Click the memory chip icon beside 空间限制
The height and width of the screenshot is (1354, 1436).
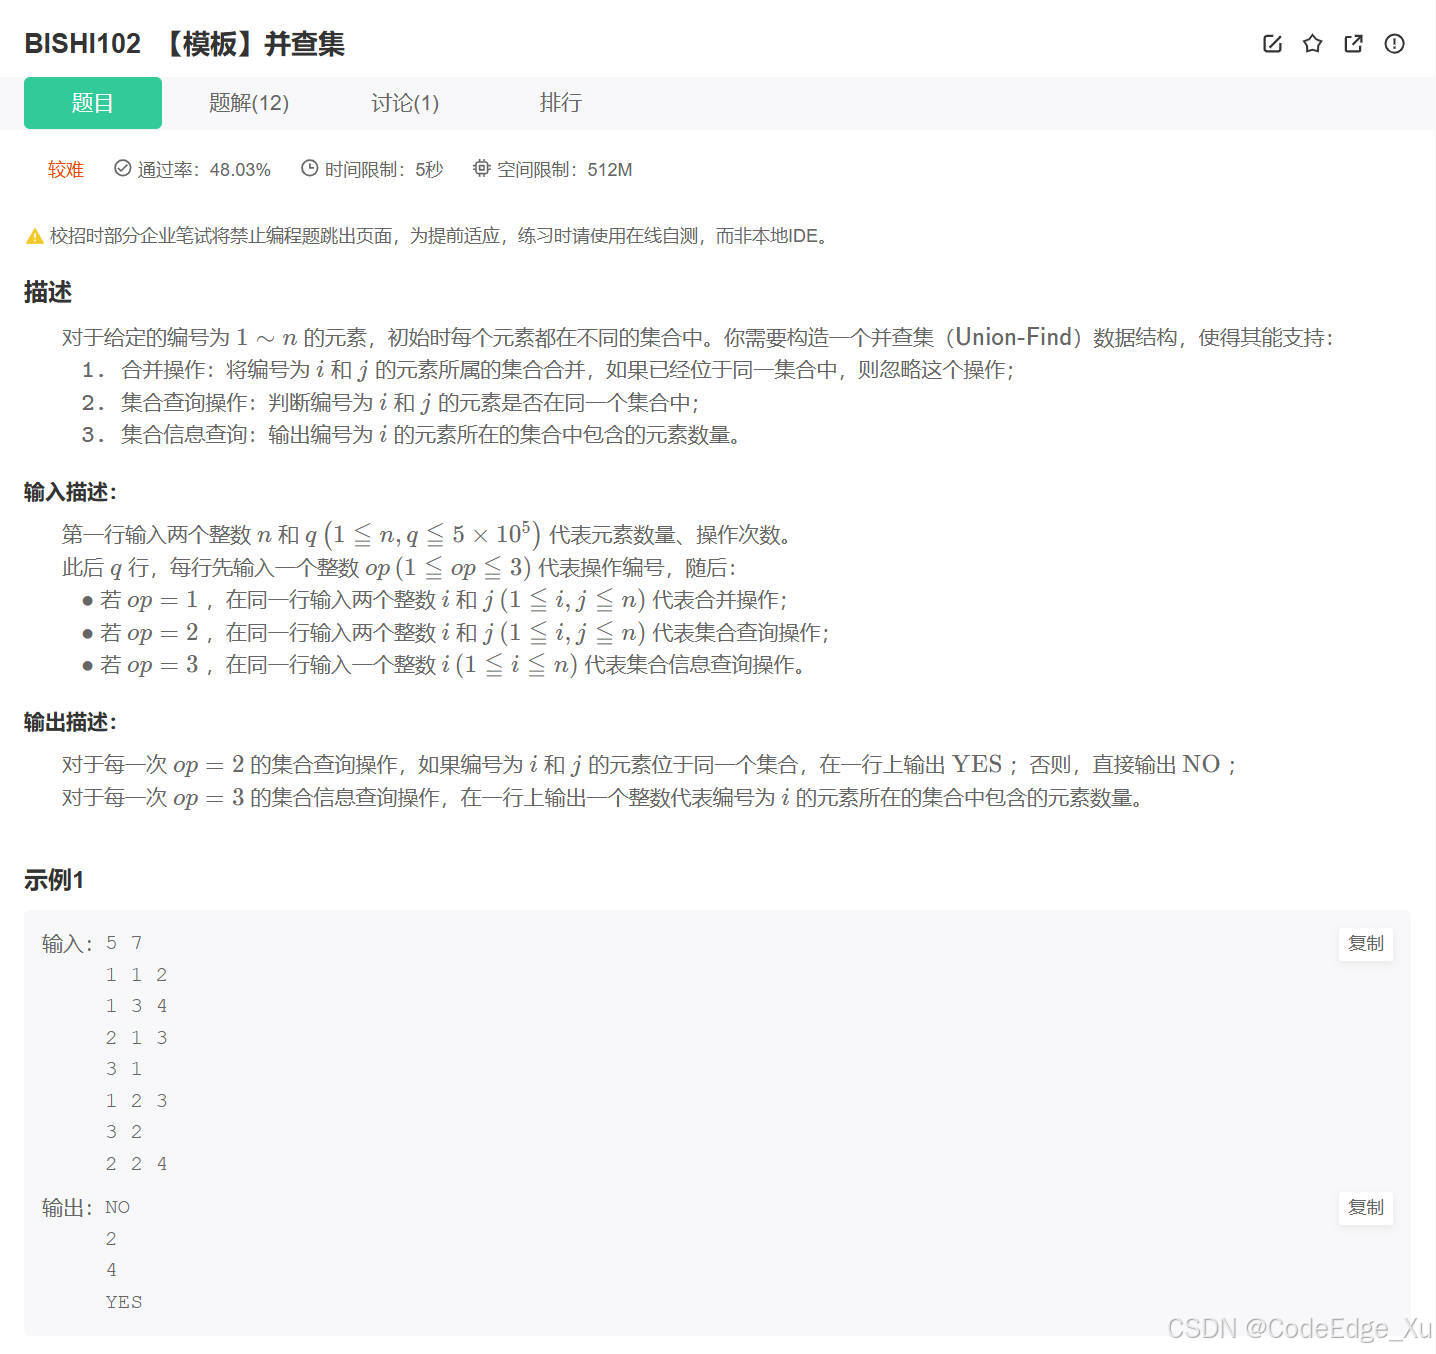pyautogui.click(x=482, y=169)
